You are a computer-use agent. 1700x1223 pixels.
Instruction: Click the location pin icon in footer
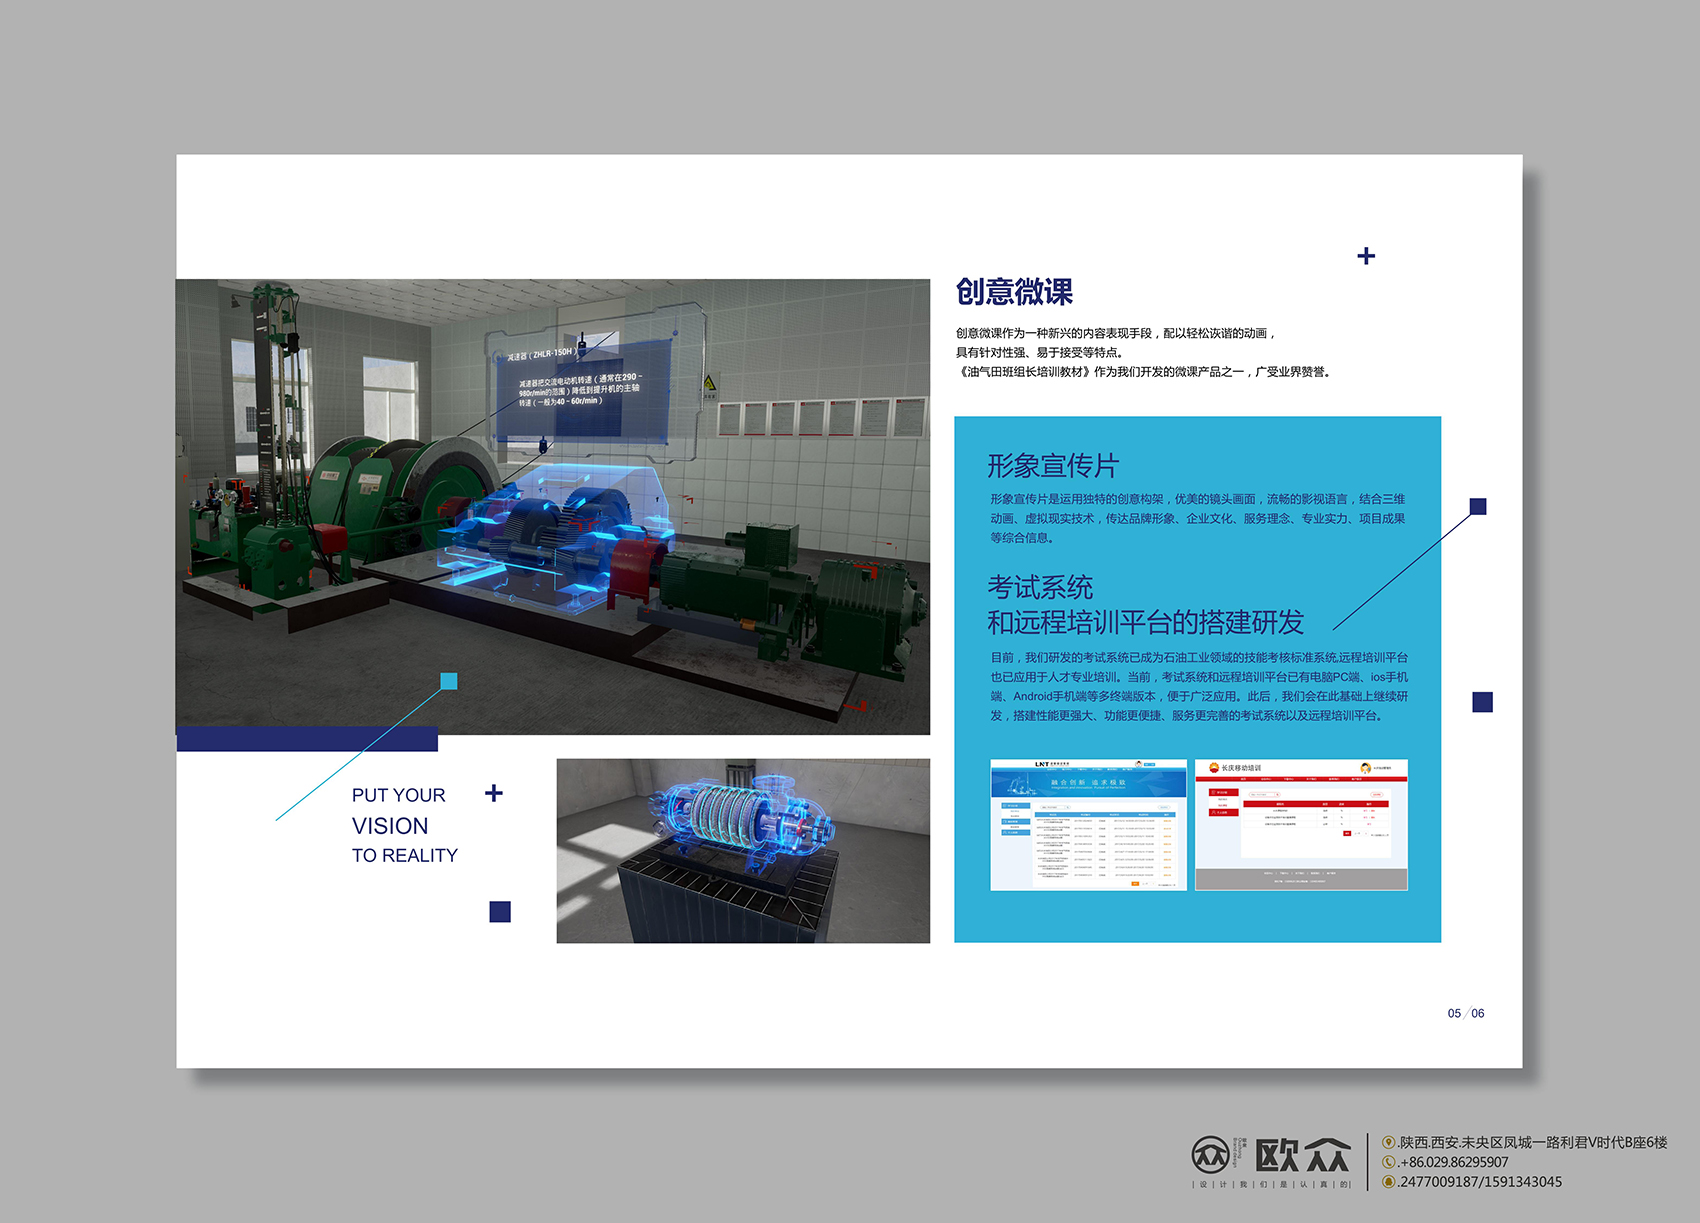[1388, 1142]
